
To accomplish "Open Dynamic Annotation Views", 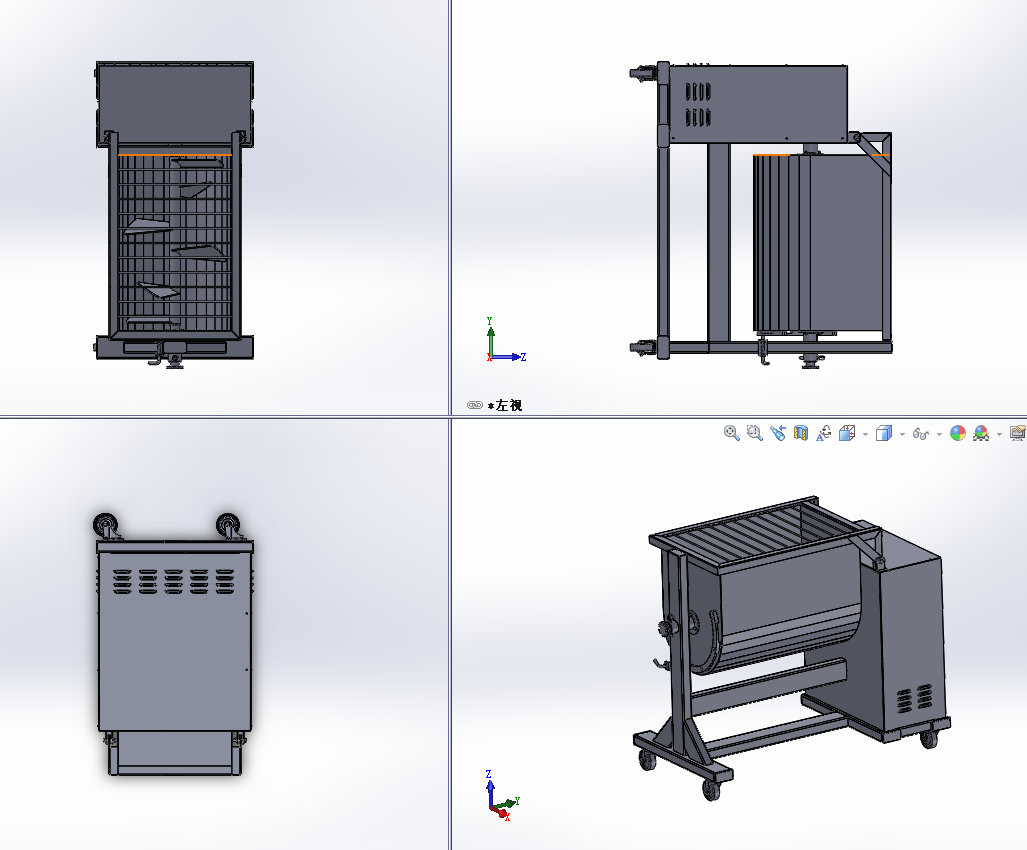I will tap(823, 433).
